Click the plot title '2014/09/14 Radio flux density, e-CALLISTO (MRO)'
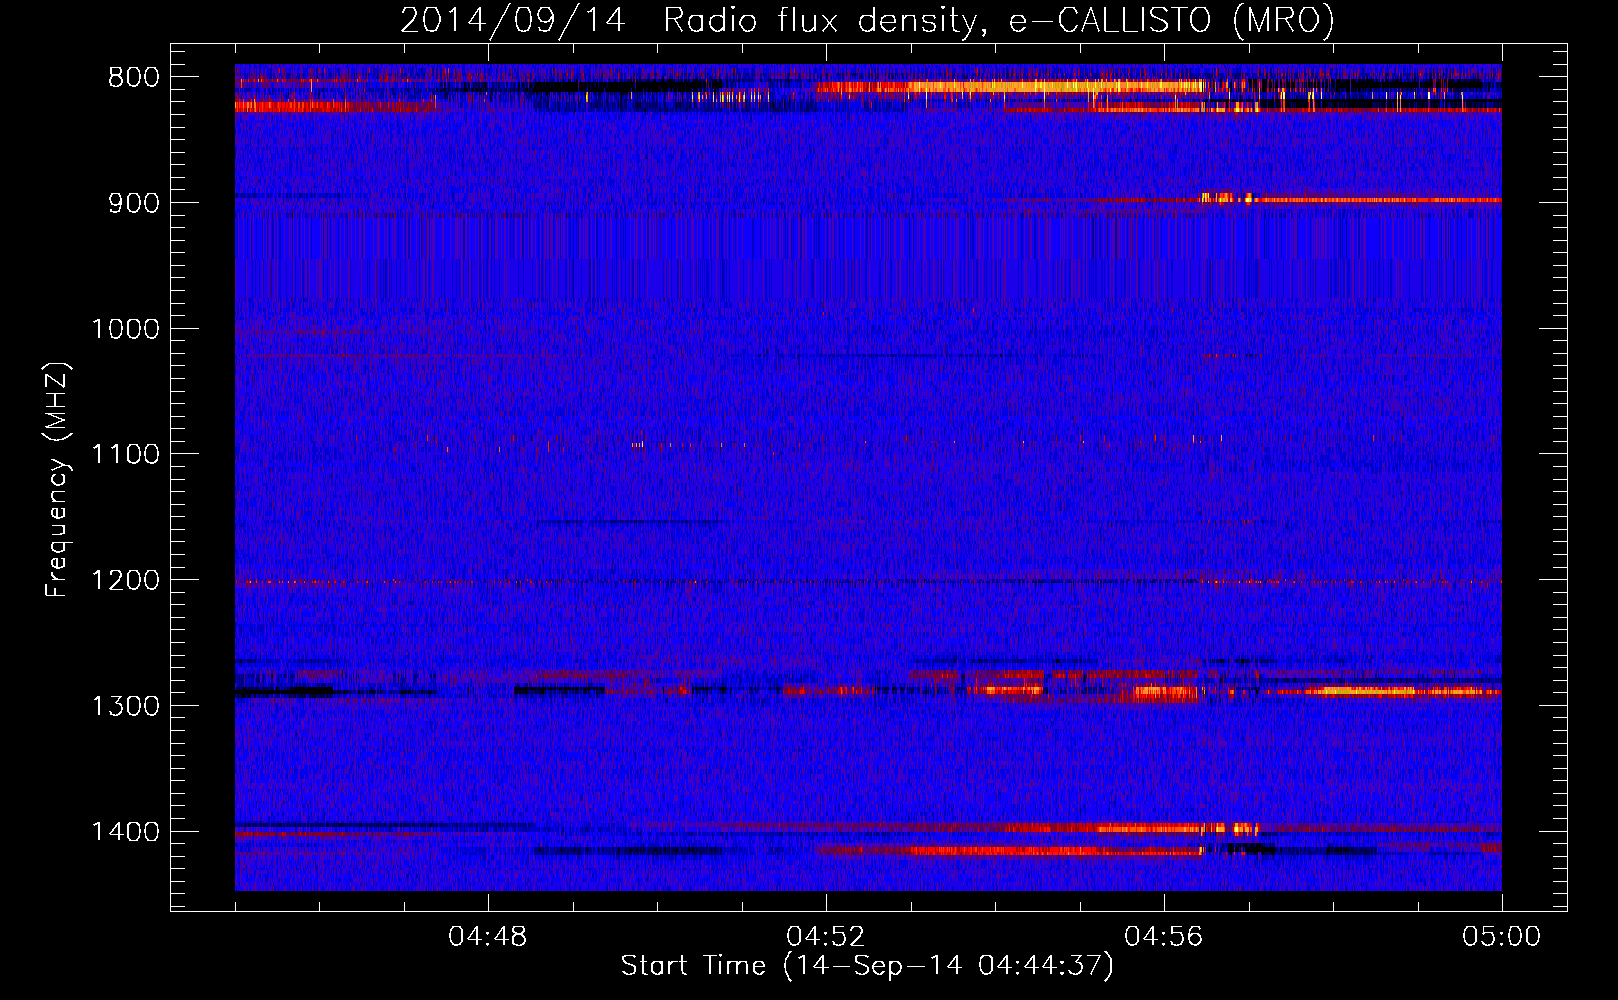Viewport: 1618px width, 1000px height. [x=867, y=21]
